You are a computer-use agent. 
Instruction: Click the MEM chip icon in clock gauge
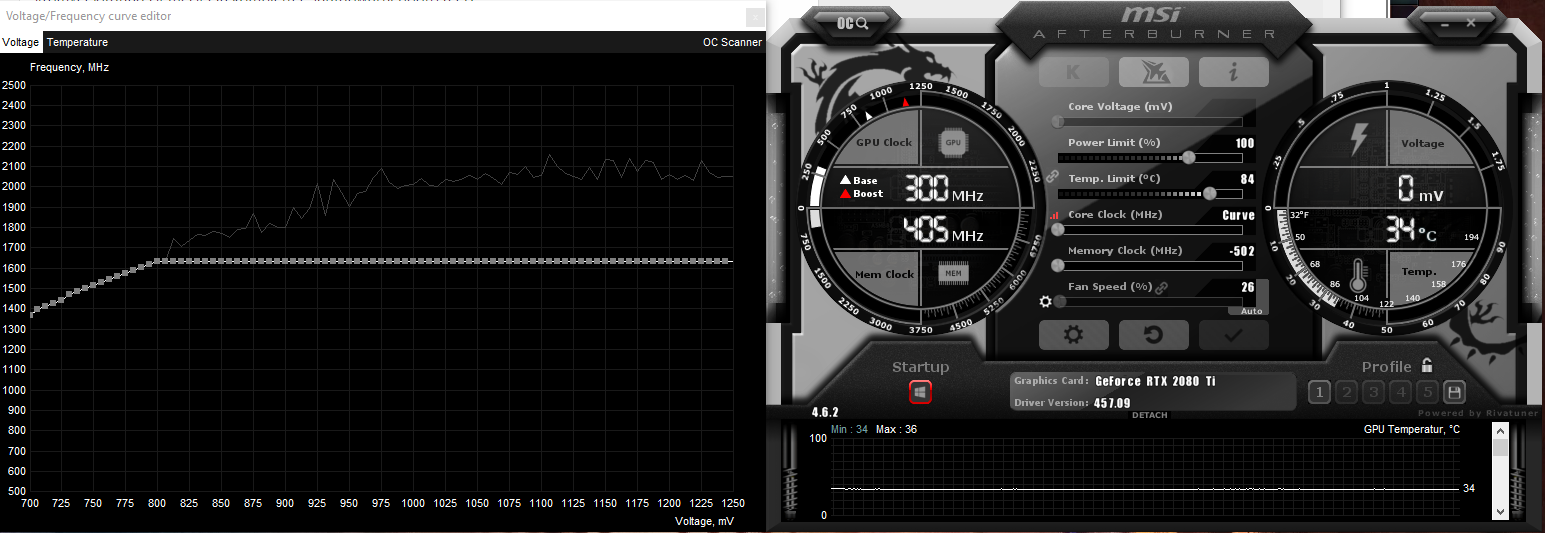(x=953, y=272)
